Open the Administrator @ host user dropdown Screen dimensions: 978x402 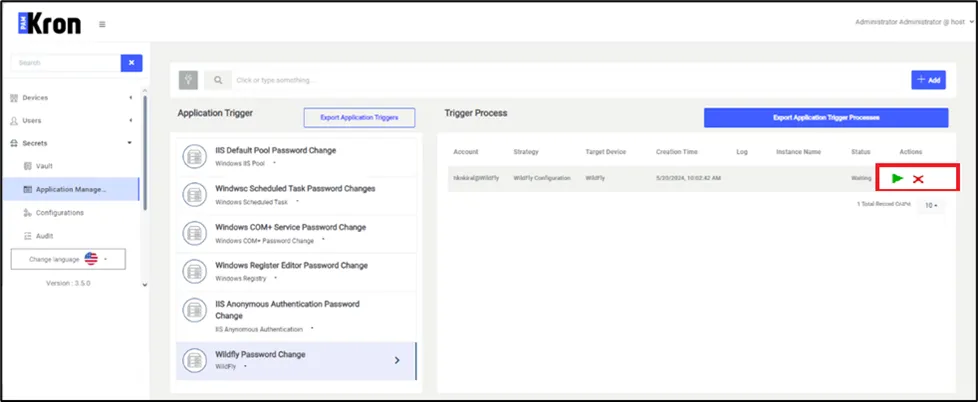[914, 22]
